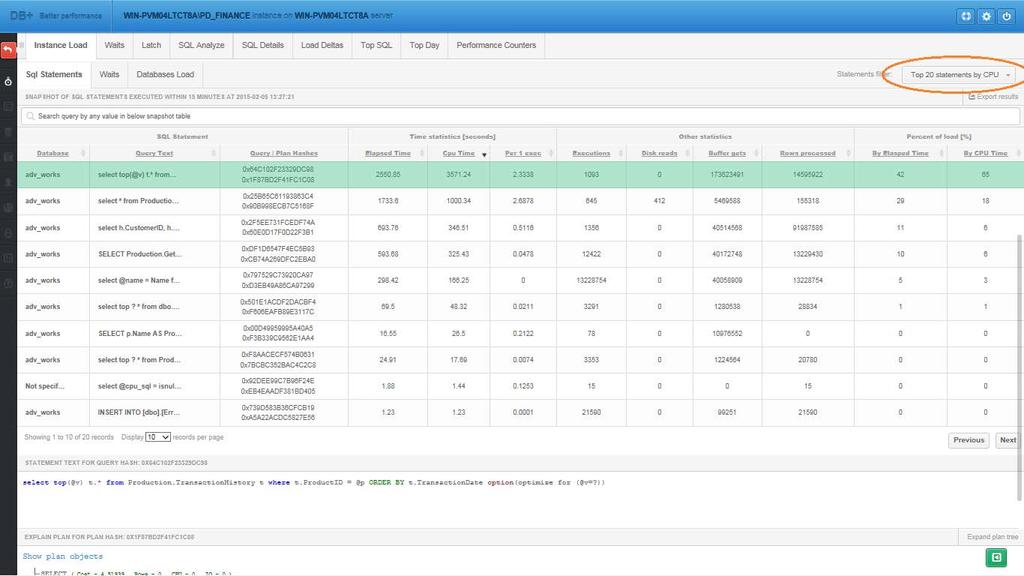Click the magnifier icon in search box
The width and height of the screenshot is (1024, 576).
(30, 116)
